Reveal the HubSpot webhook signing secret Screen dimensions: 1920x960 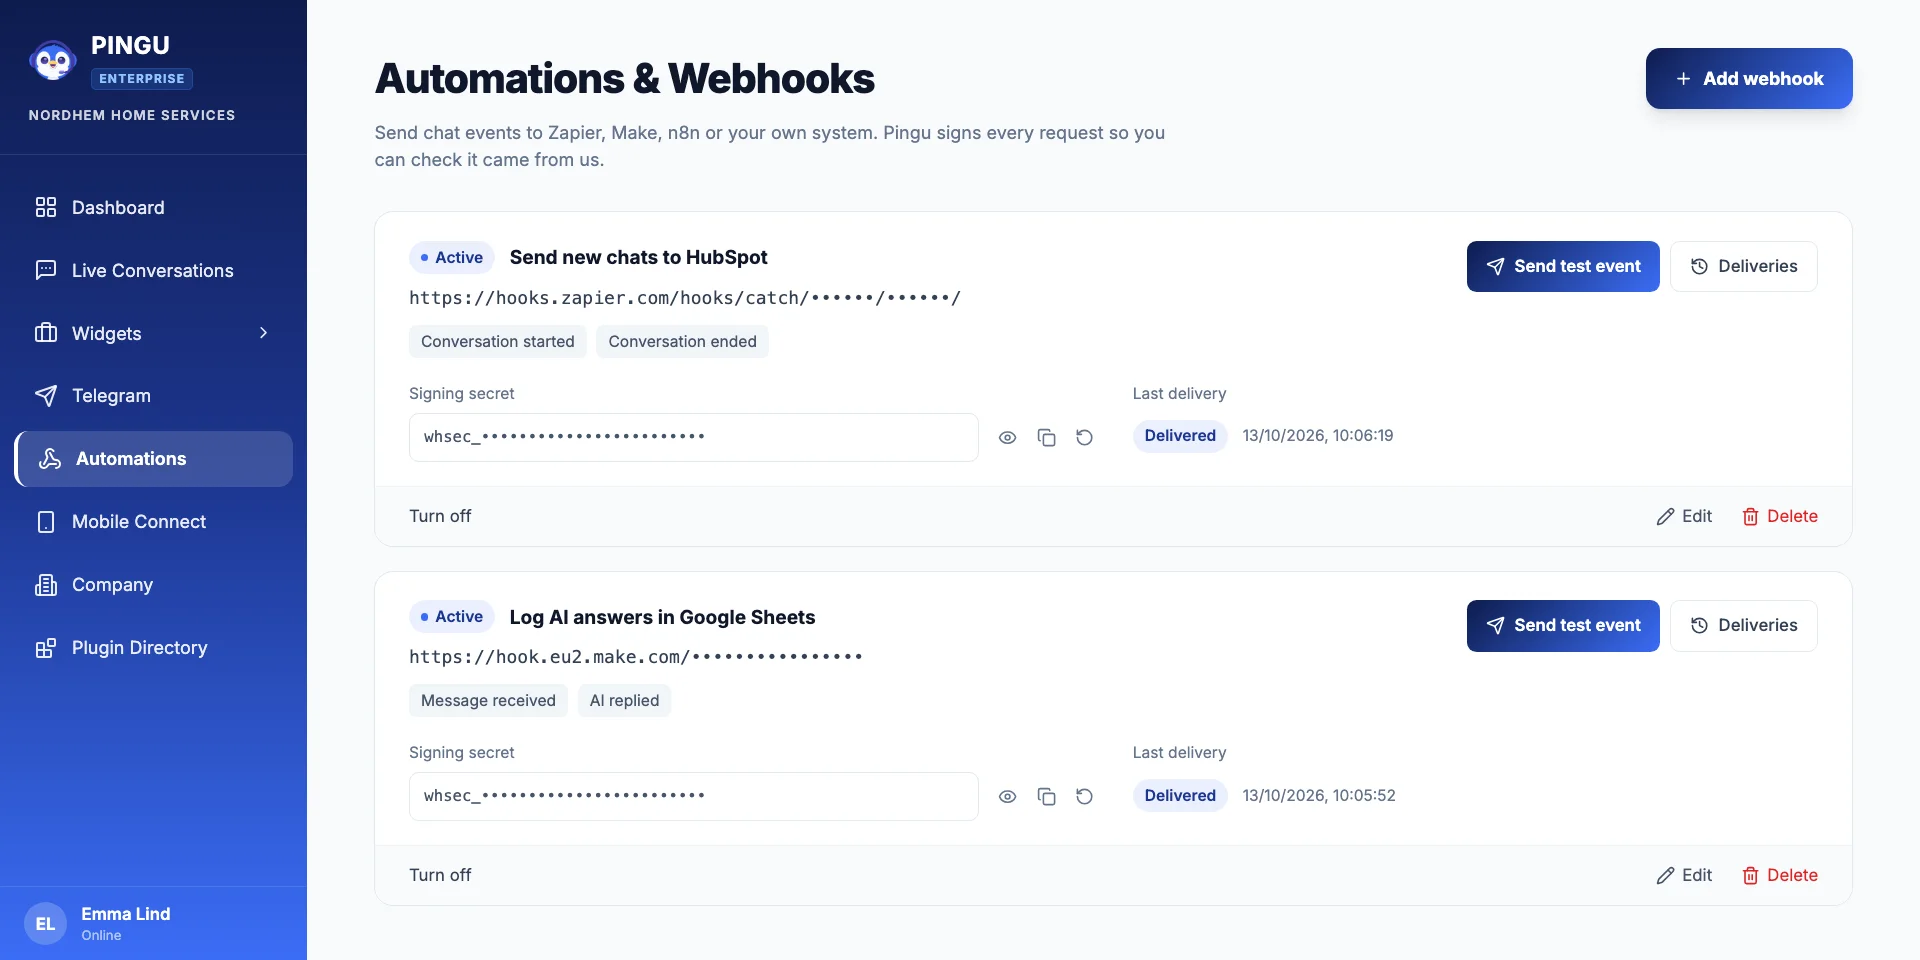pos(1007,437)
